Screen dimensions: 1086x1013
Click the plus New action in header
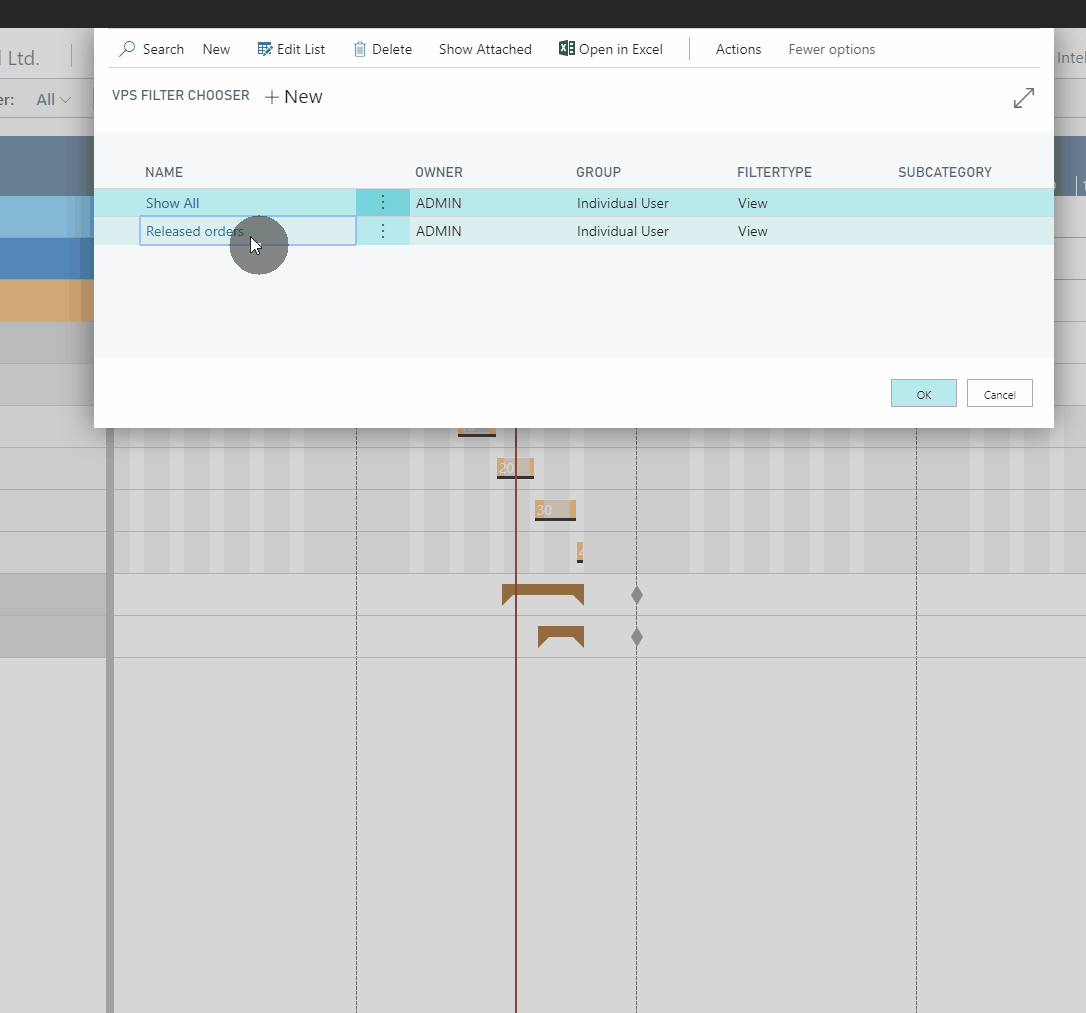[293, 97]
